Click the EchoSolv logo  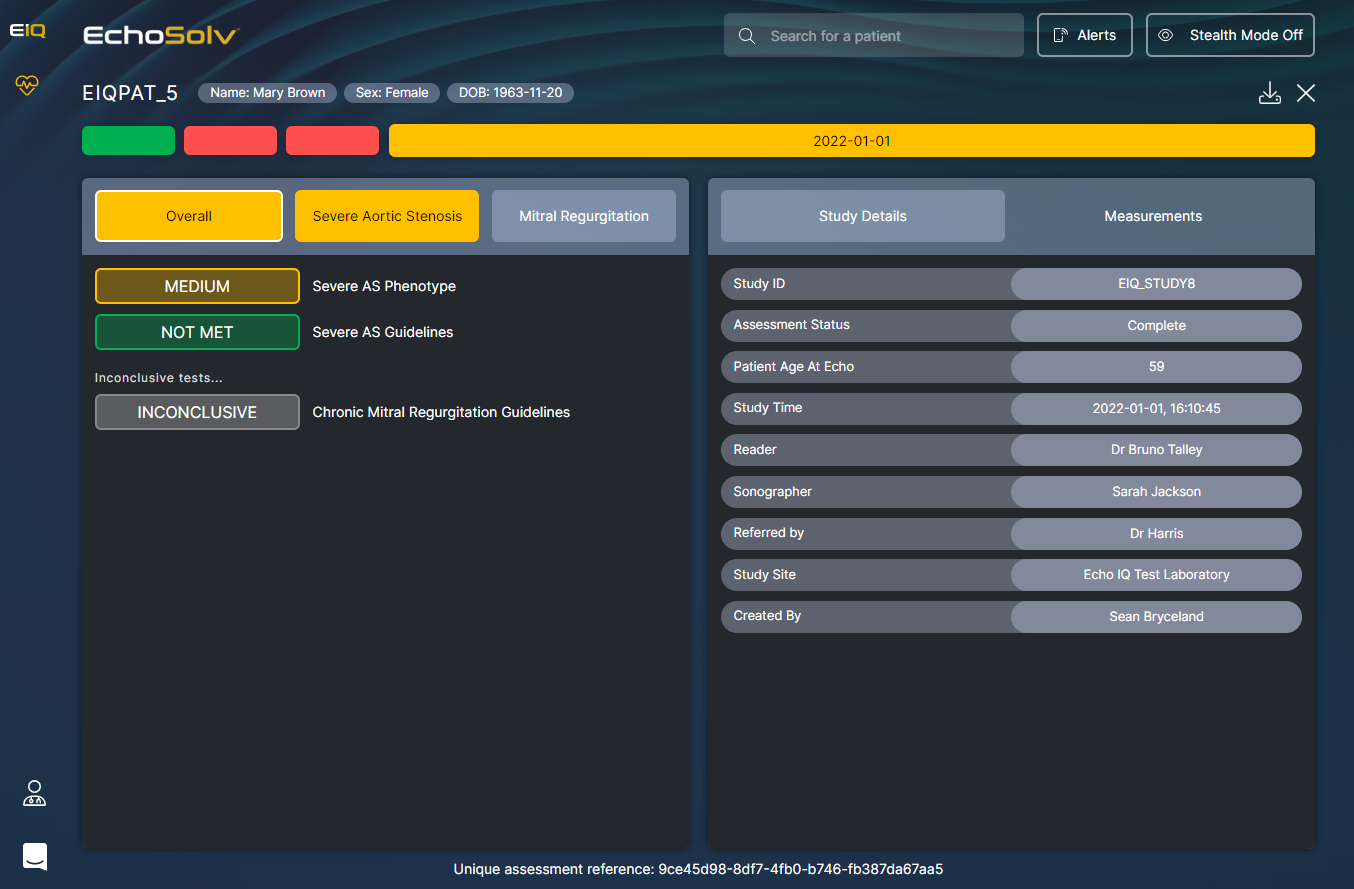(161, 36)
